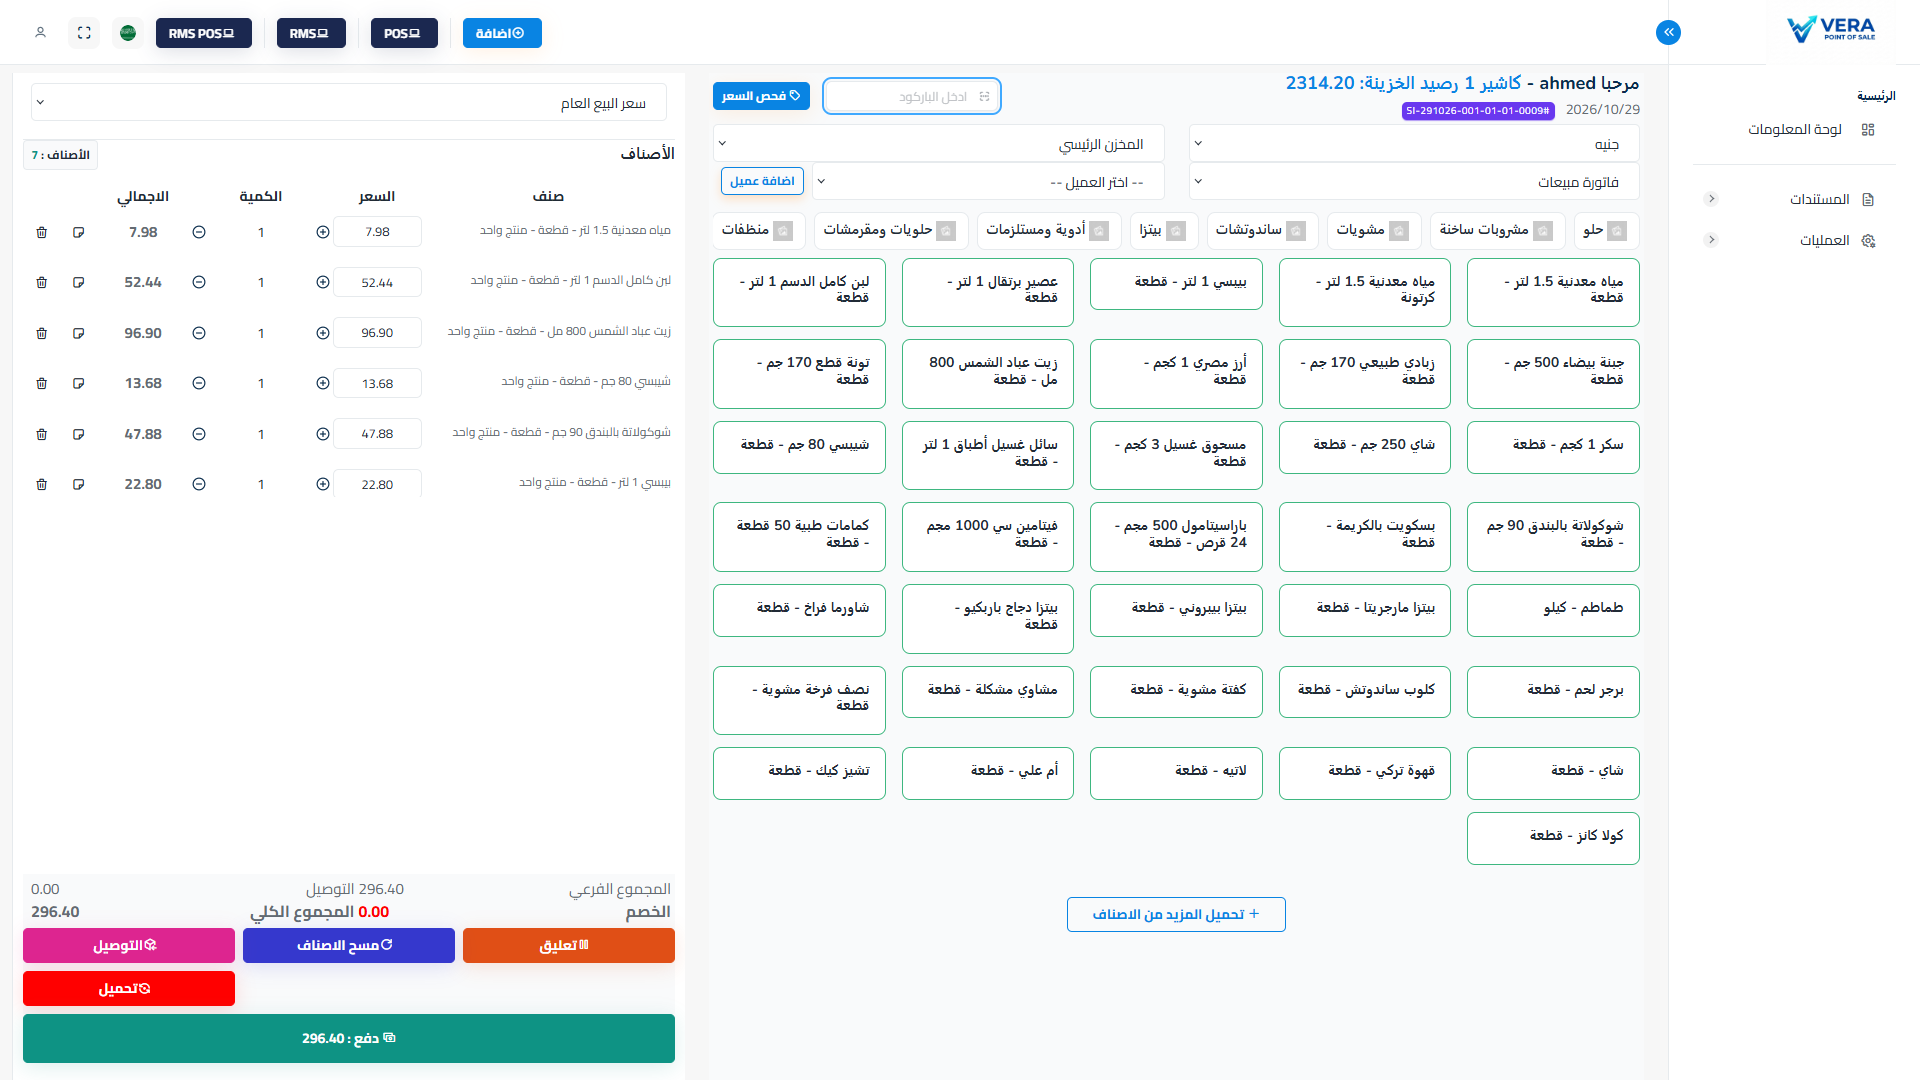The height and width of the screenshot is (1080, 1920).
Task: Open the اختر العميل customer dropdown
Action: pyautogui.click(x=990, y=182)
